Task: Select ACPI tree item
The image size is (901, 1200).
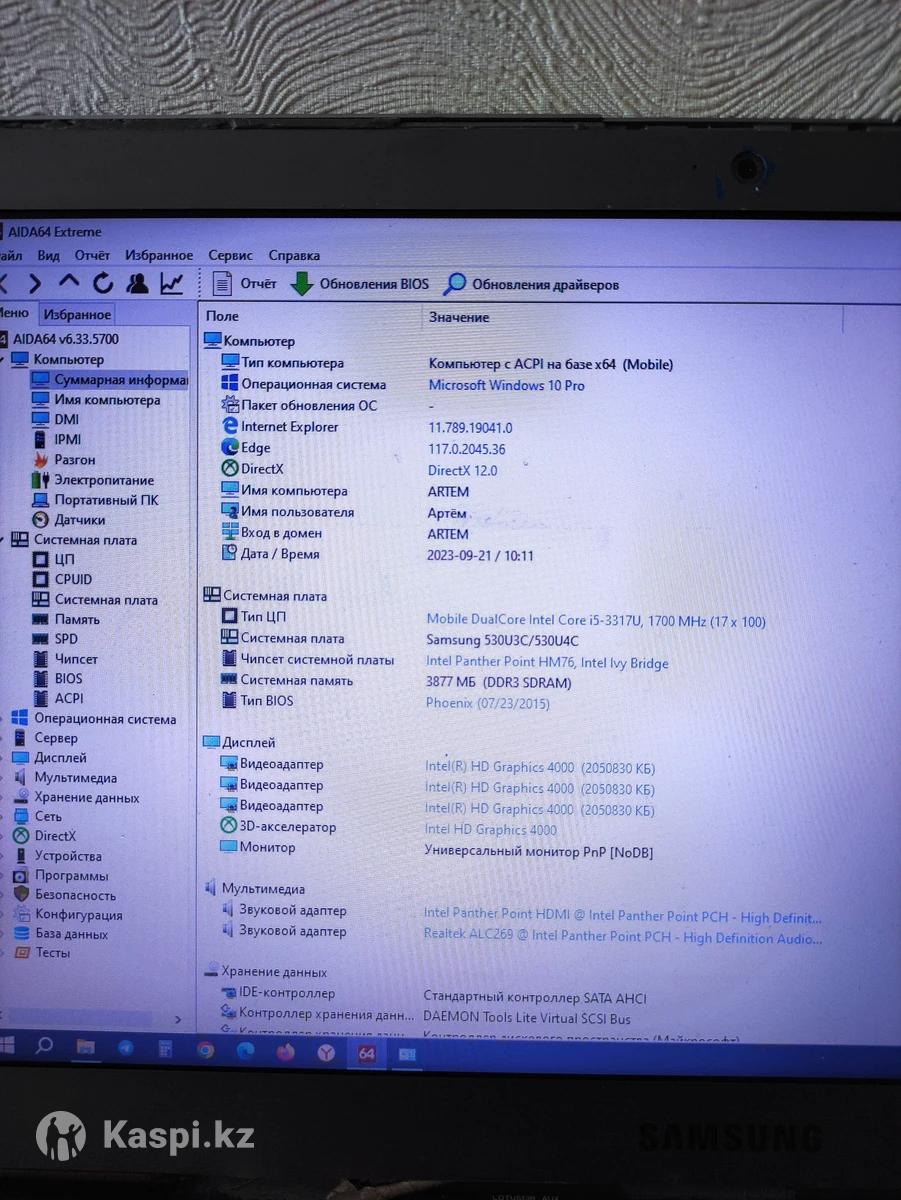Action: pos(58,699)
